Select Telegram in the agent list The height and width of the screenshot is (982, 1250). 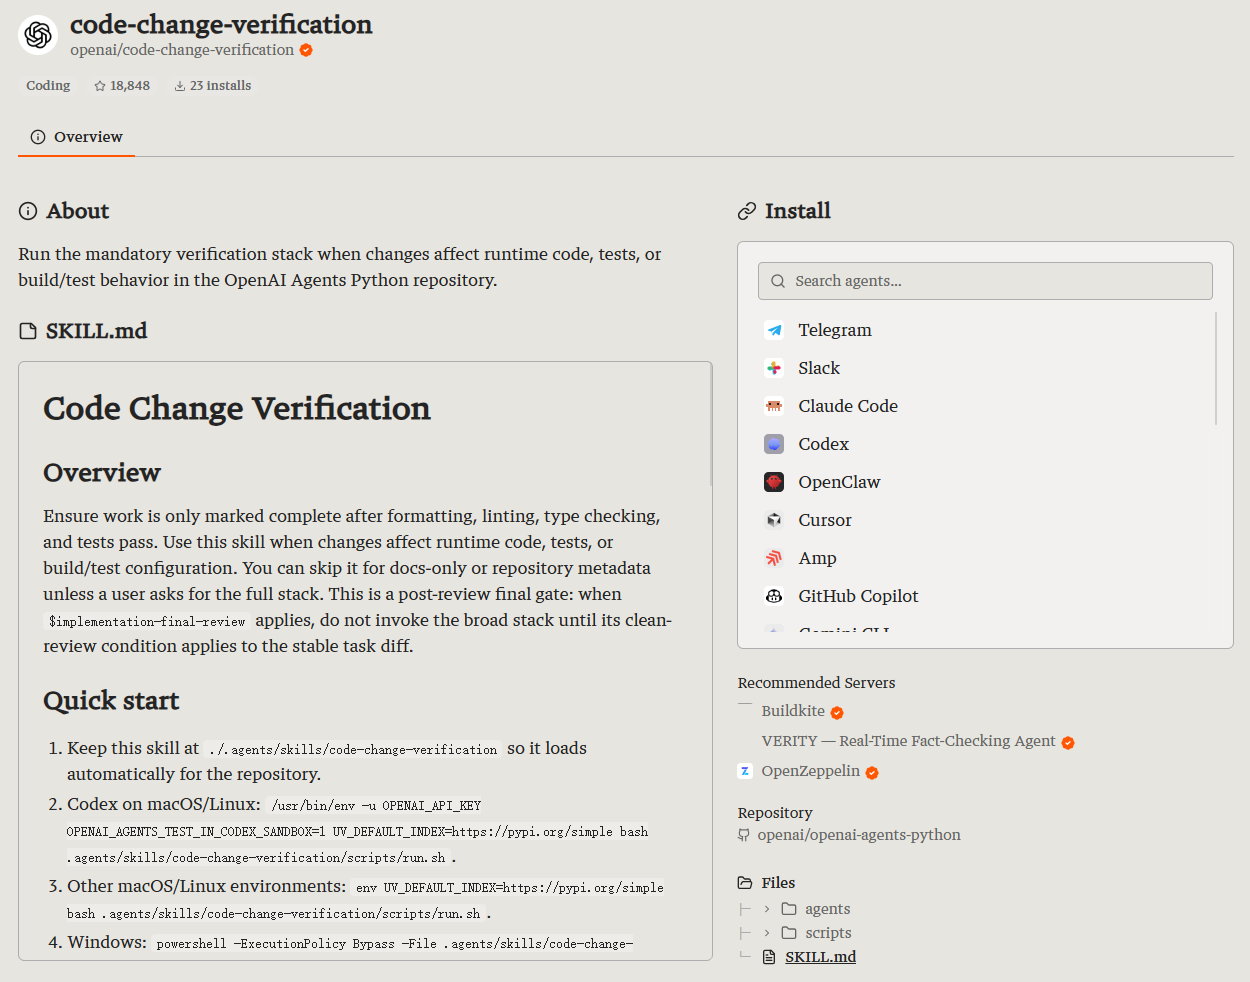coord(835,330)
